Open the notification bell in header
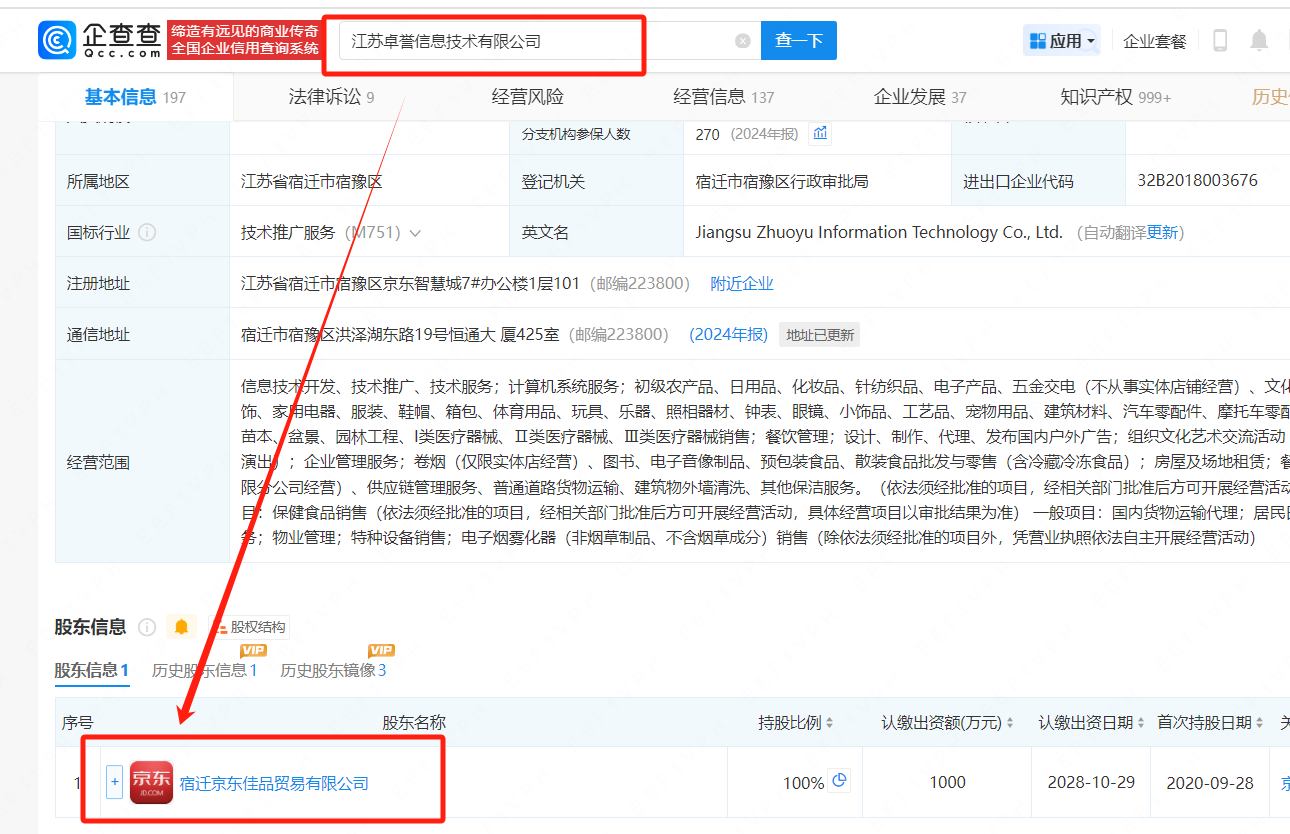This screenshot has width=1290, height=834. [1259, 41]
